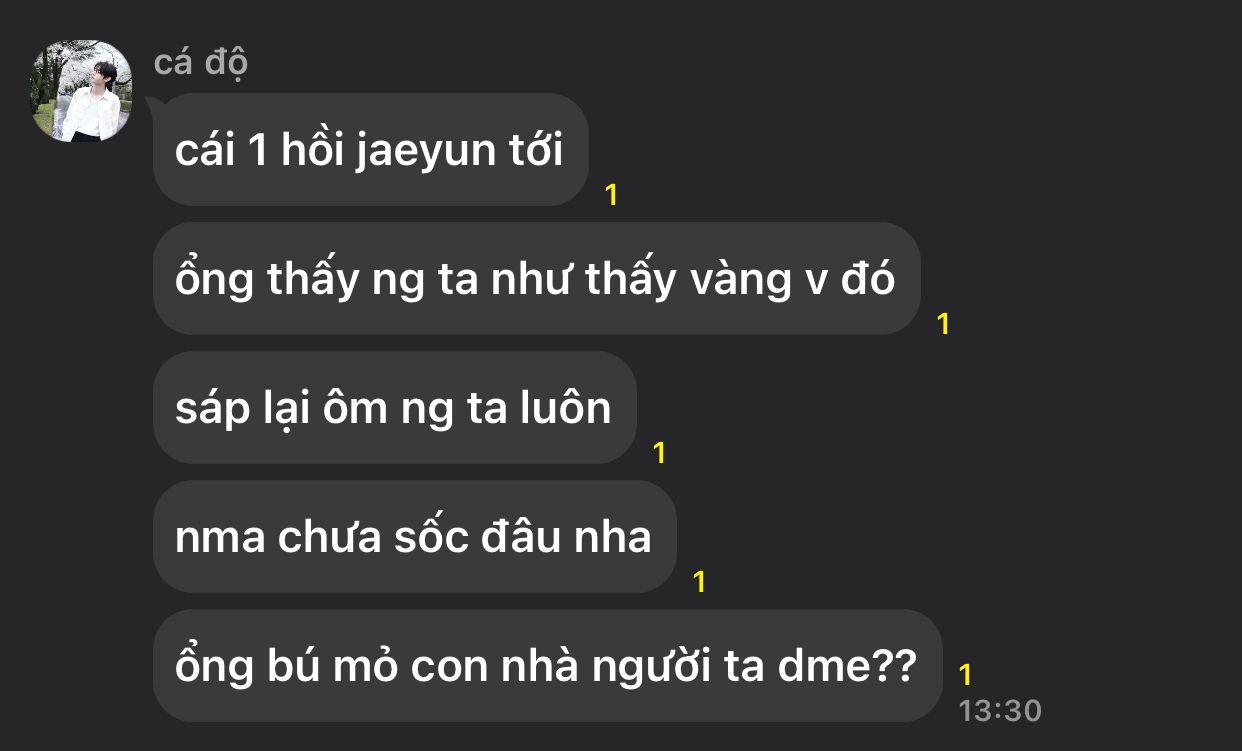Click unread count above the 13:30 time
Image resolution: width=1242 pixels, height=751 pixels.
965,673
